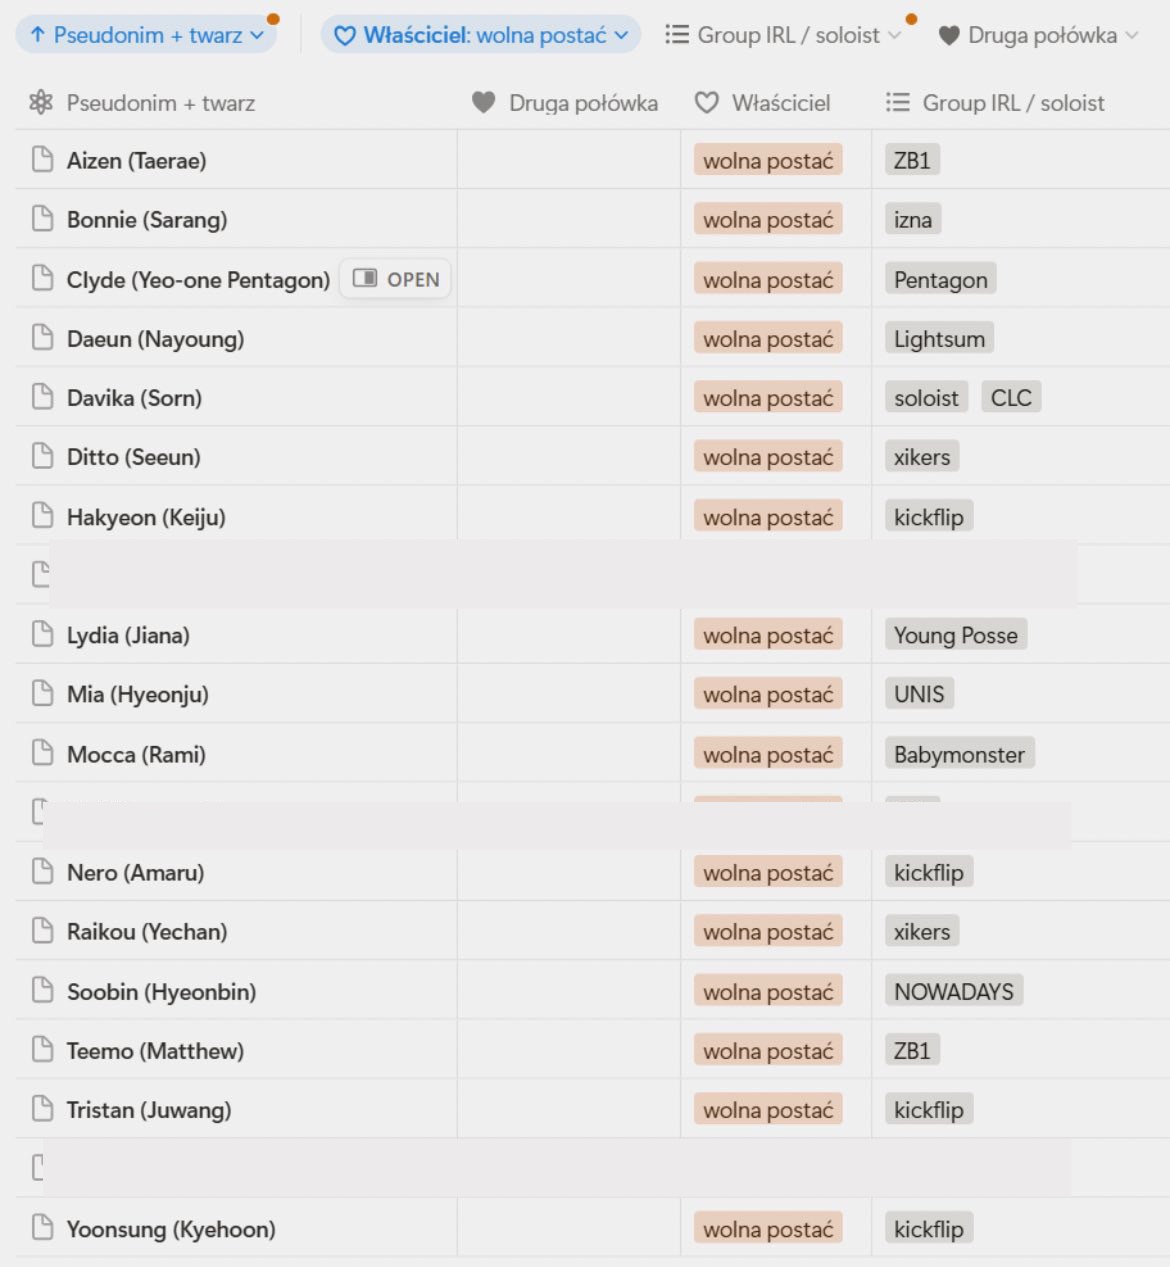Viewport: 1170px width, 1267px height.
Task: Click the page icon of Hakyeon (Keiju)
Action: pyautogui.click(x=42, y=516)
